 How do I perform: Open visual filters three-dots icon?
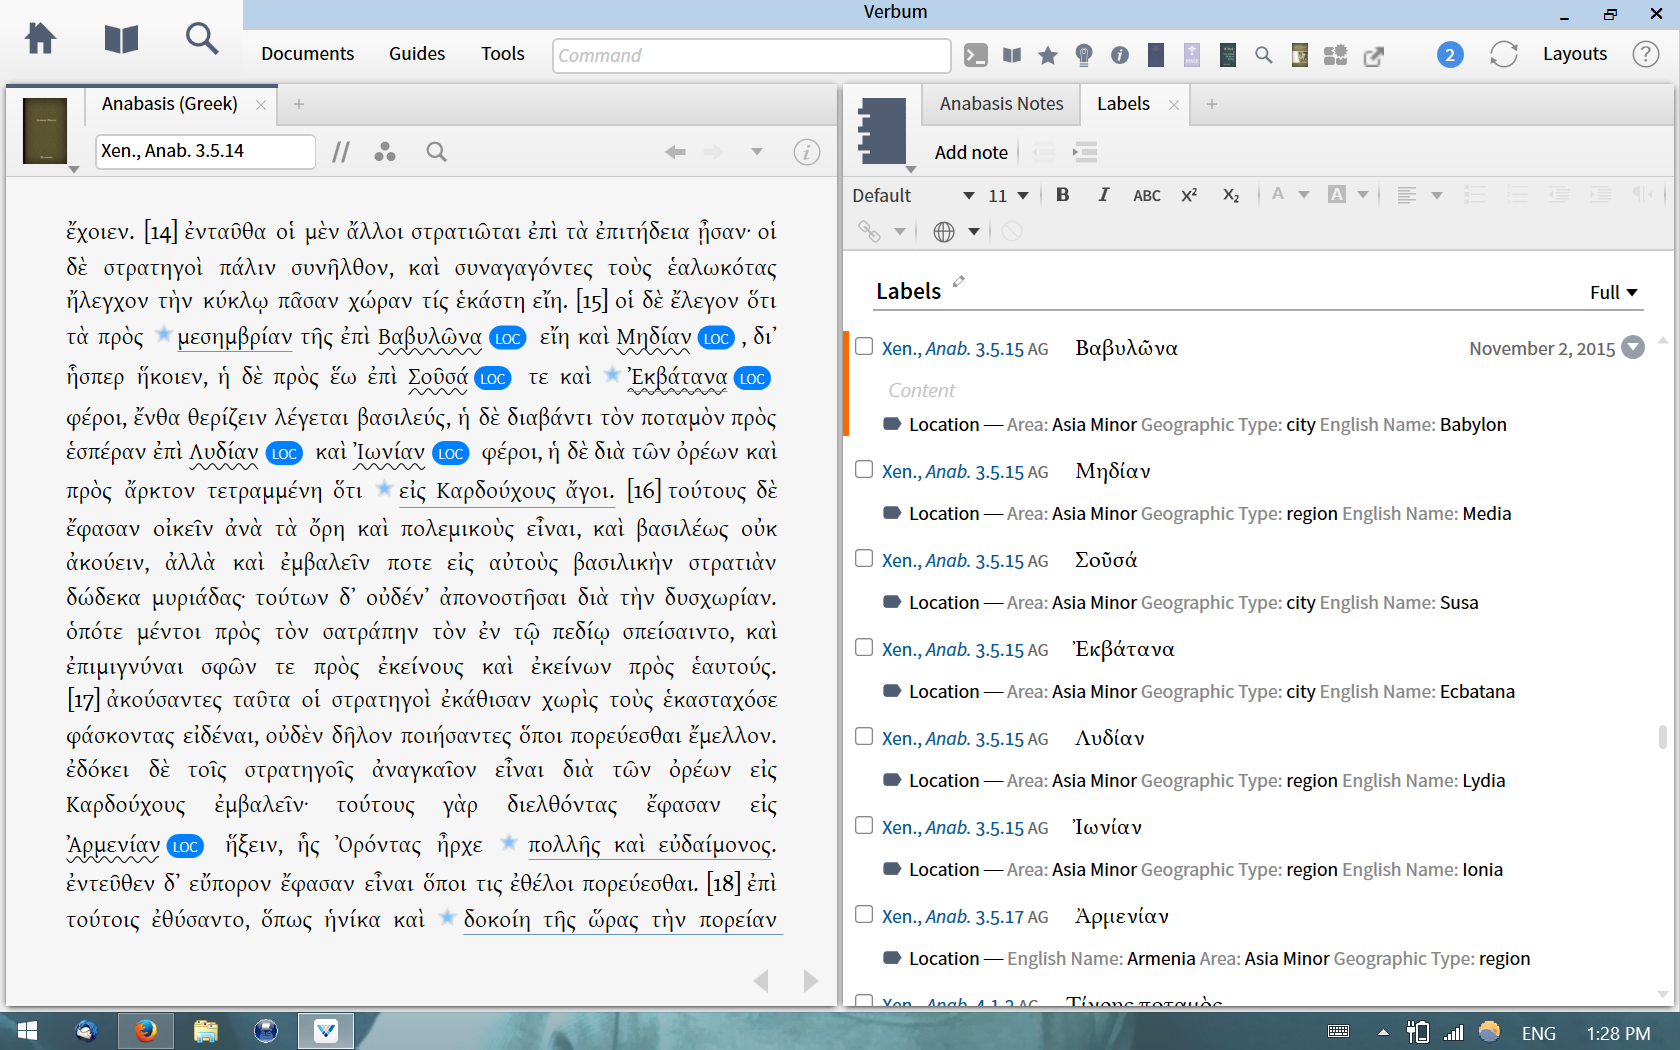pos(385,152)
